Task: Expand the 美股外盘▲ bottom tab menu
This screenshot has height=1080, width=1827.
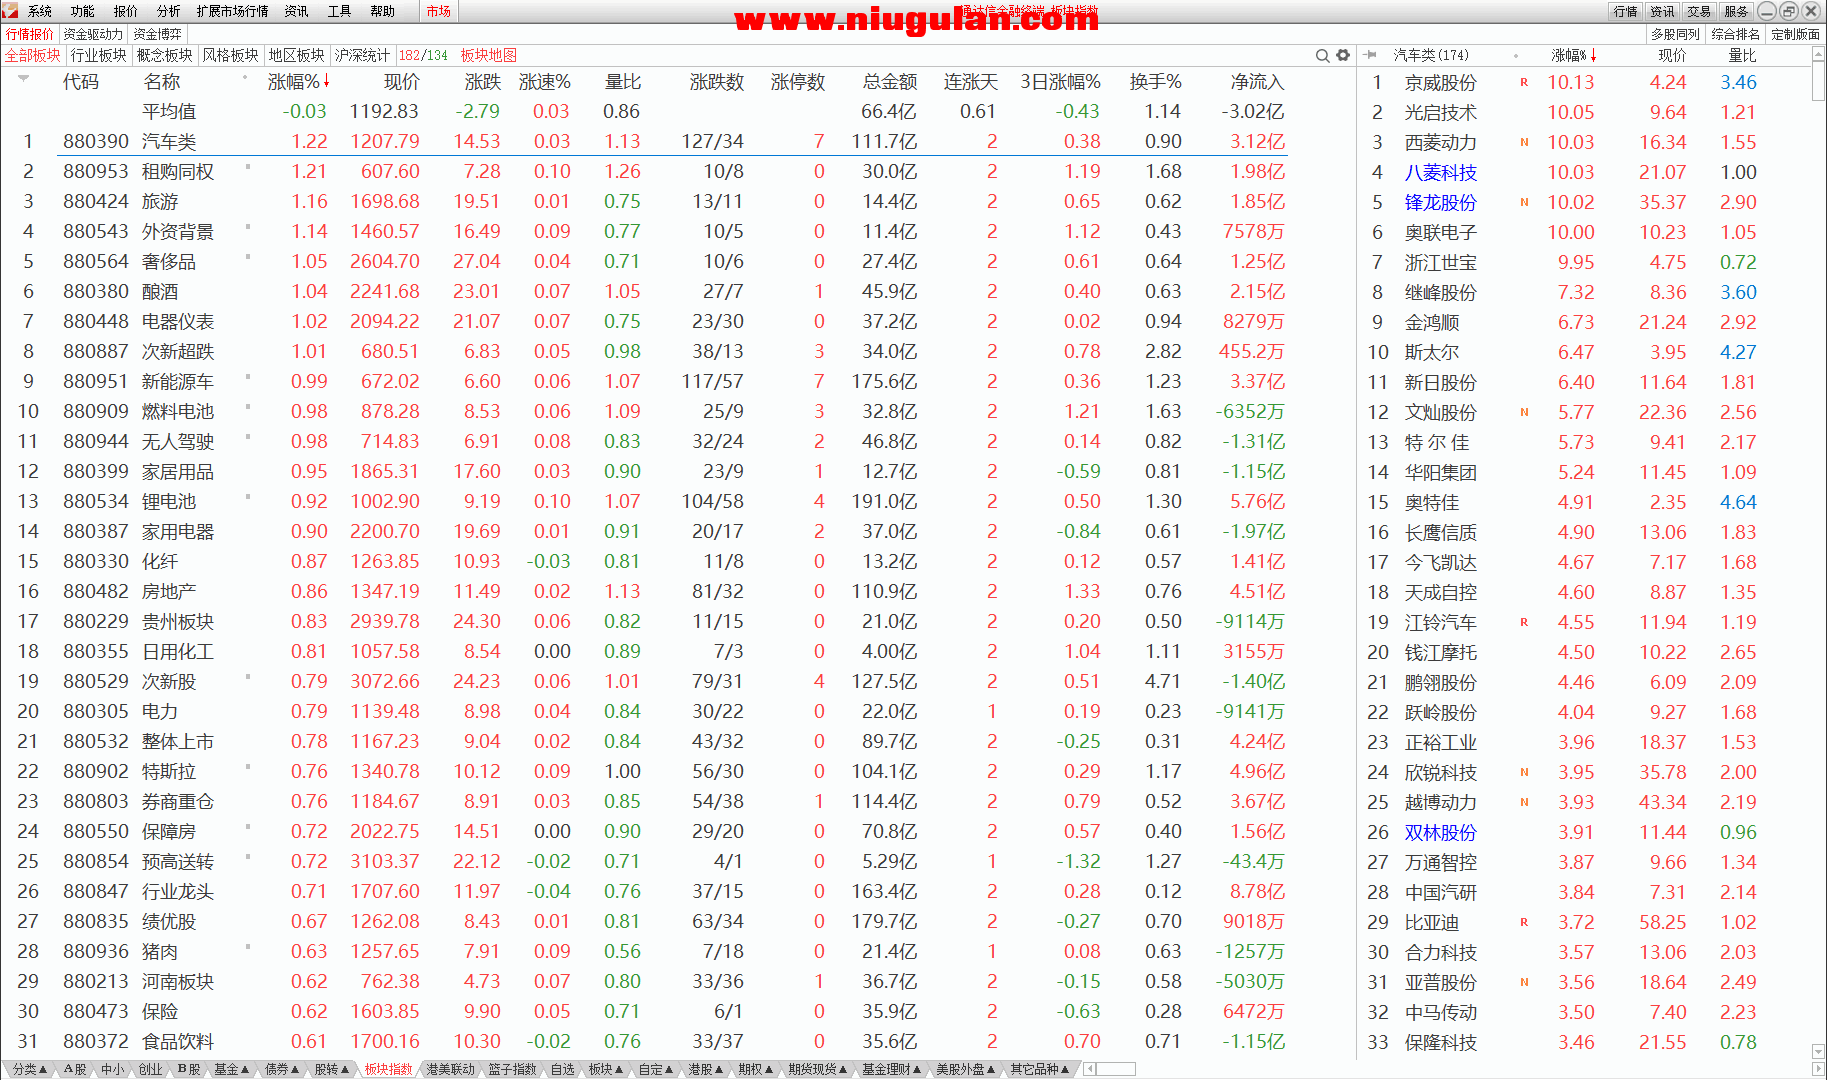Action: click(966, 1069)
